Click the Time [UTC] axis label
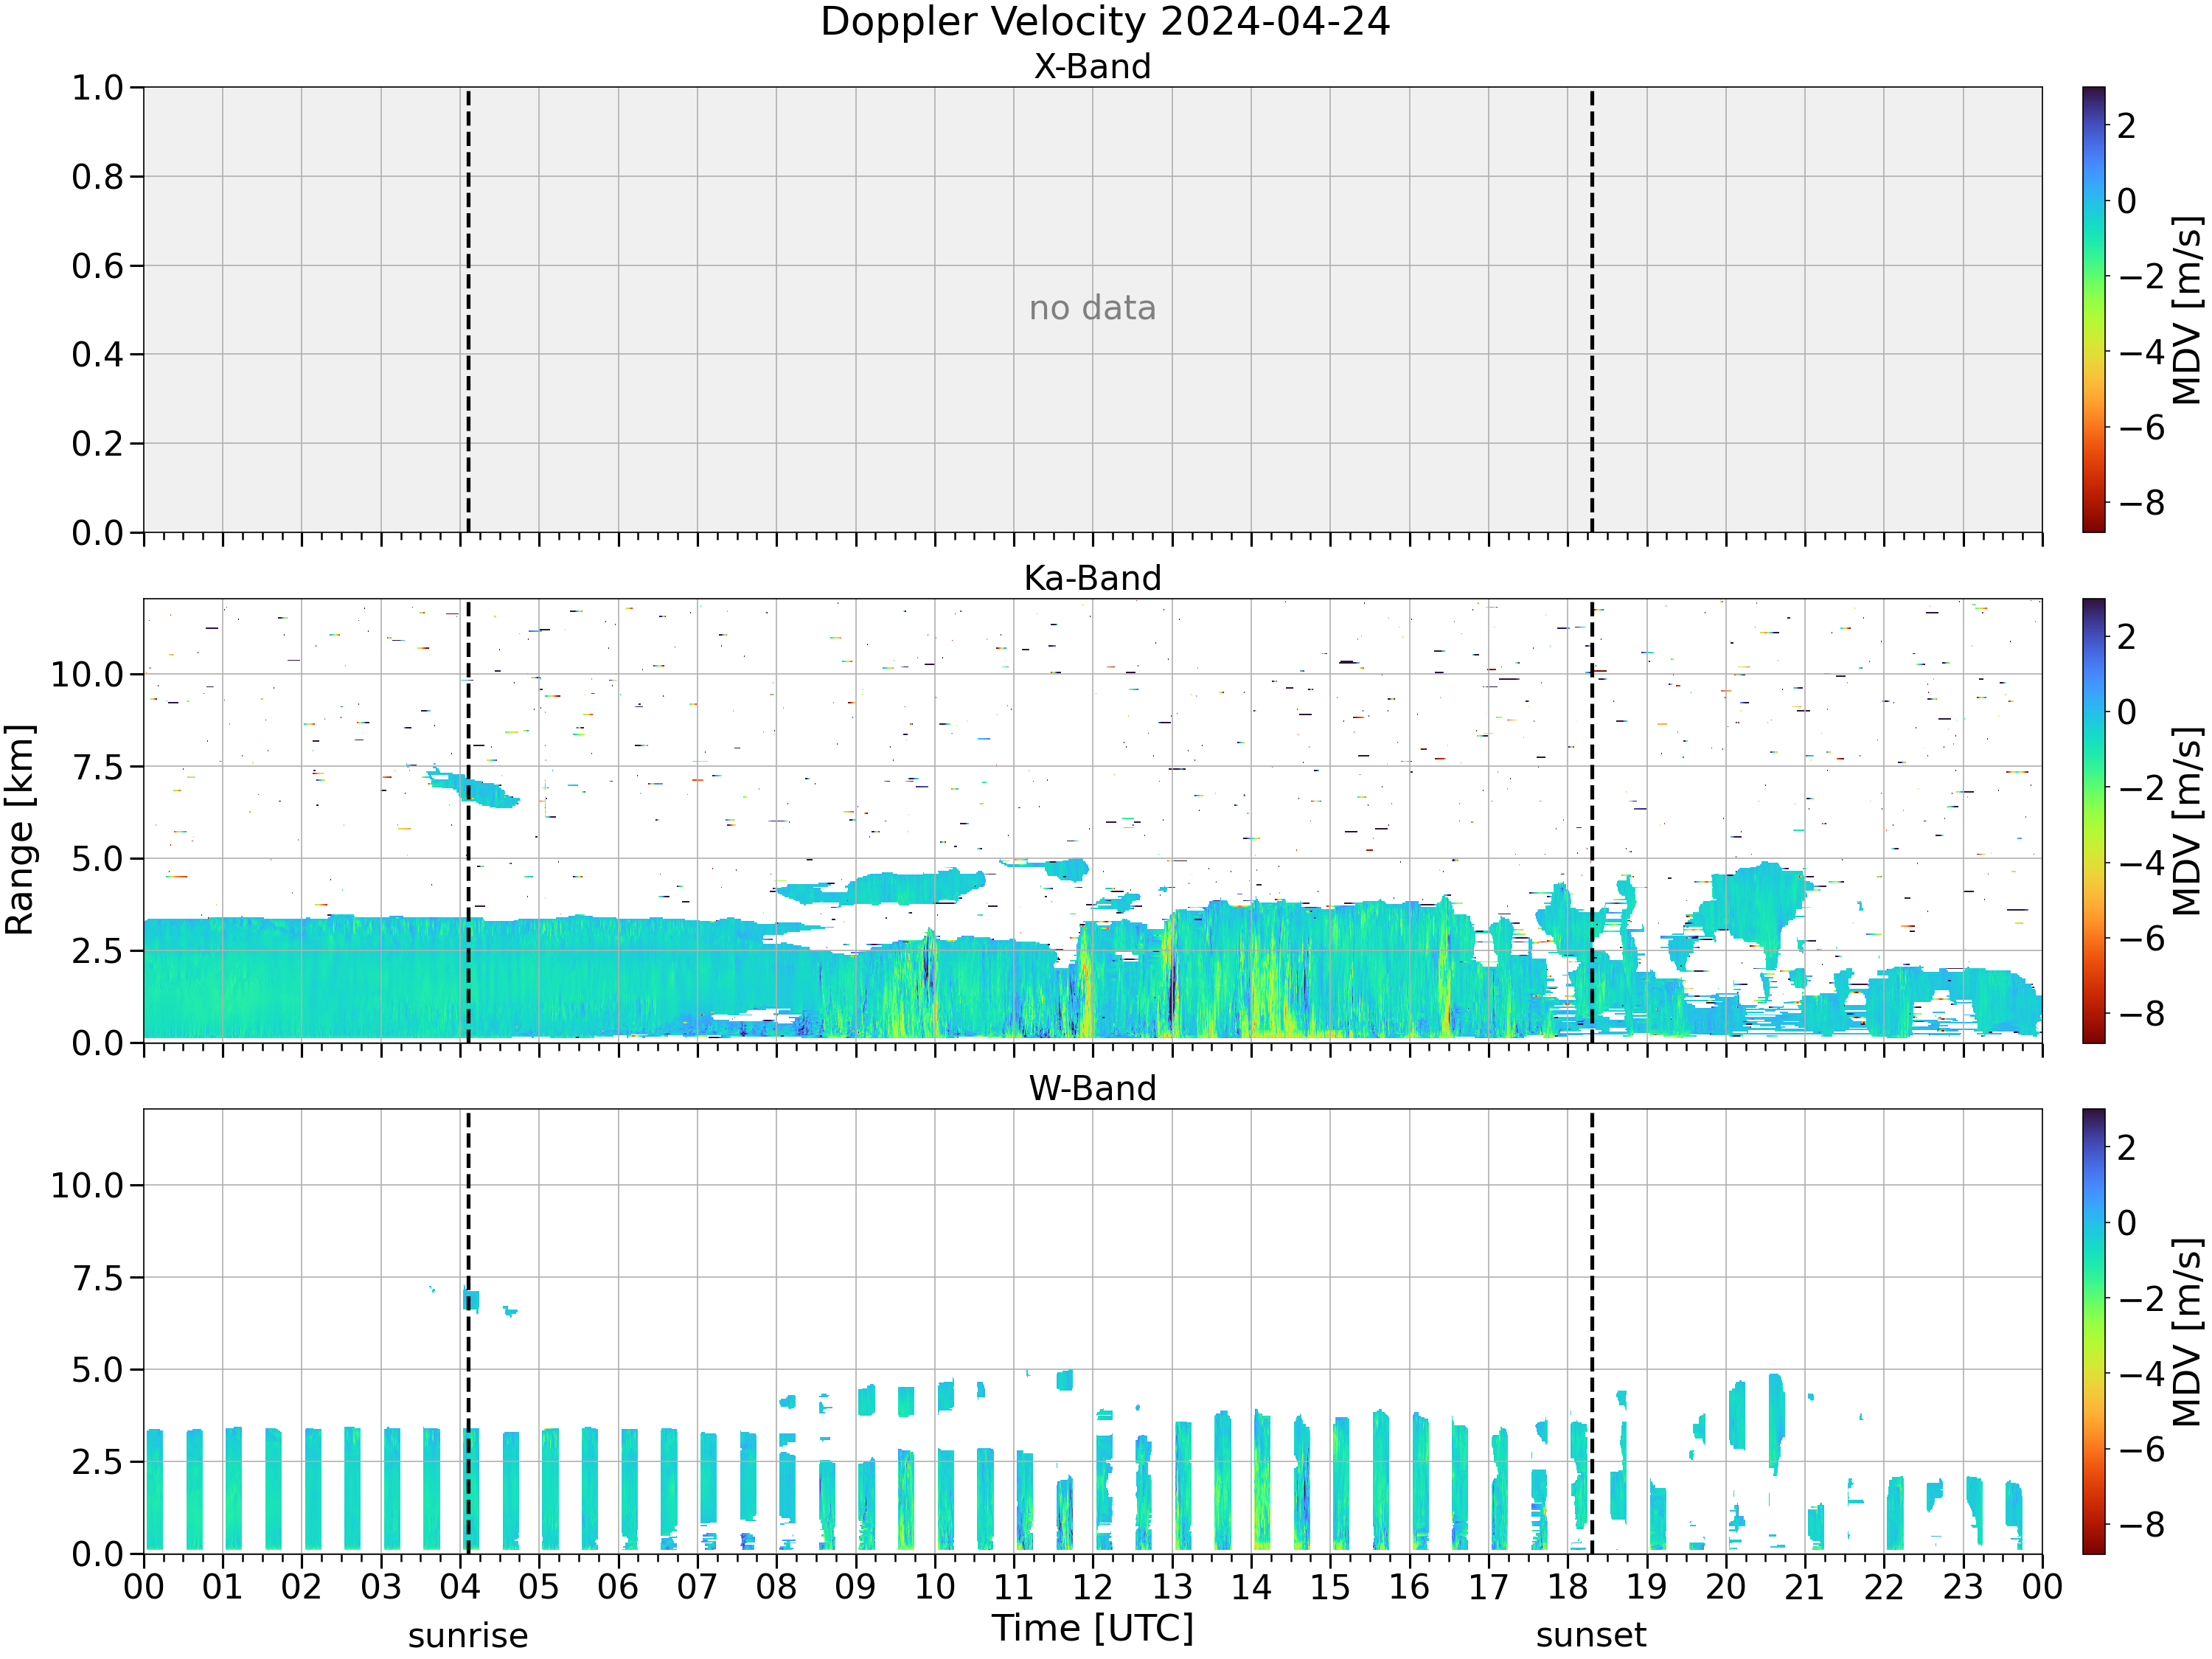 click(1093, 1628)
